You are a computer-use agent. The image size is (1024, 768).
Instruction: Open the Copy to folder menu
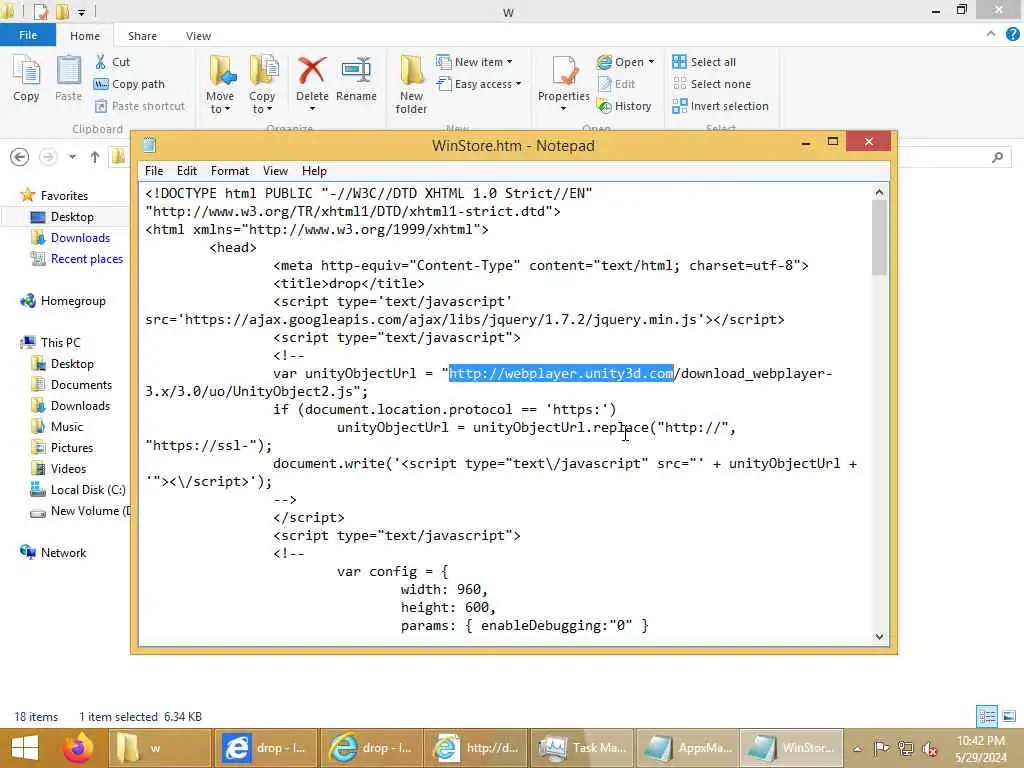(x=262, y=85)
